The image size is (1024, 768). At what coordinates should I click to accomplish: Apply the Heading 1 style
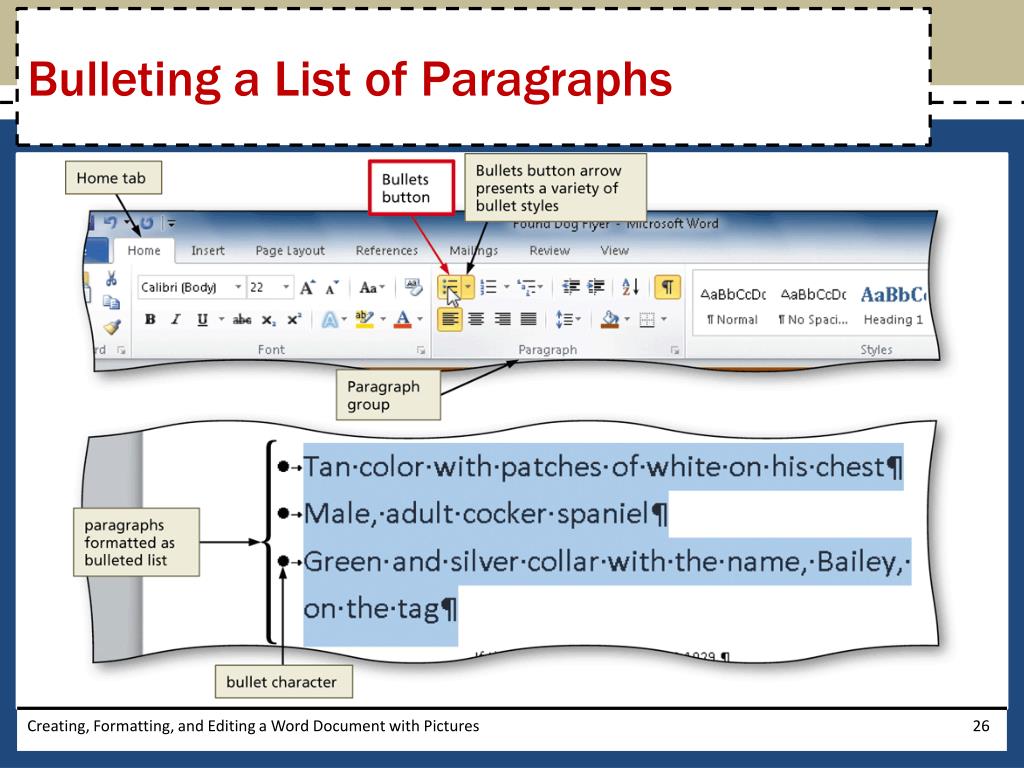coord(893,305)
